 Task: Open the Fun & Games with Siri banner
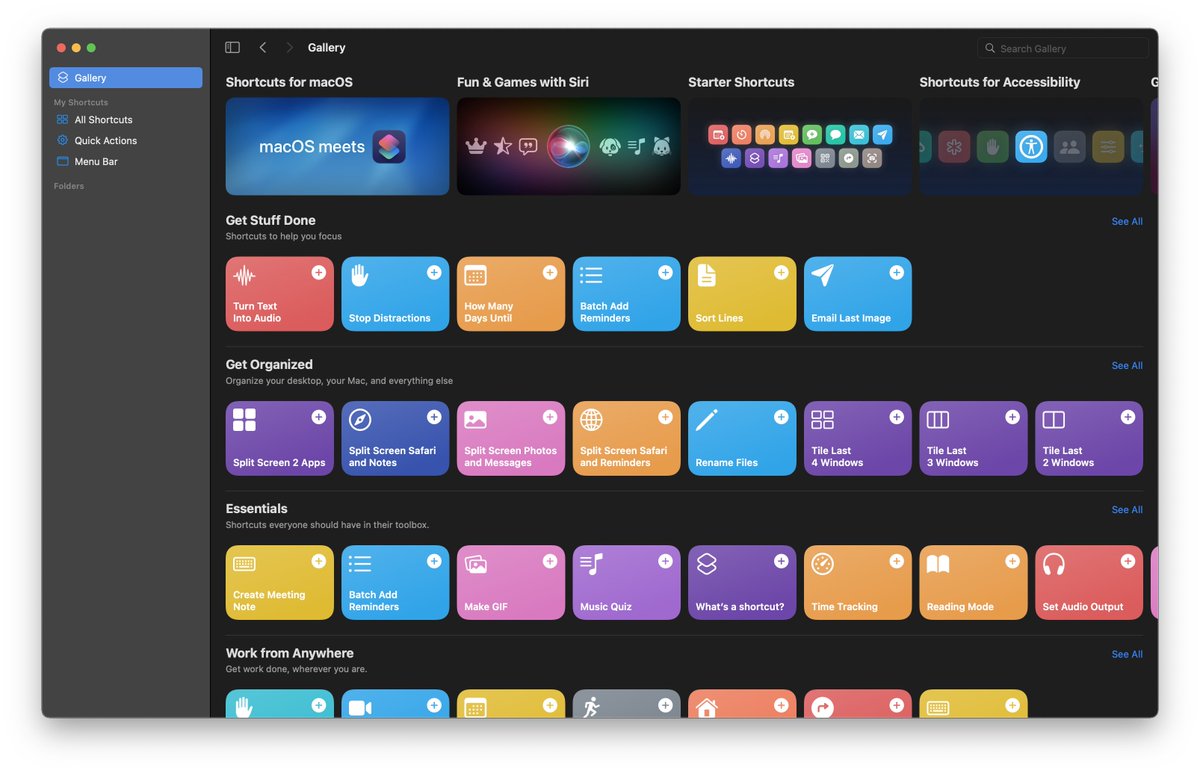click(x=569, y=146)
